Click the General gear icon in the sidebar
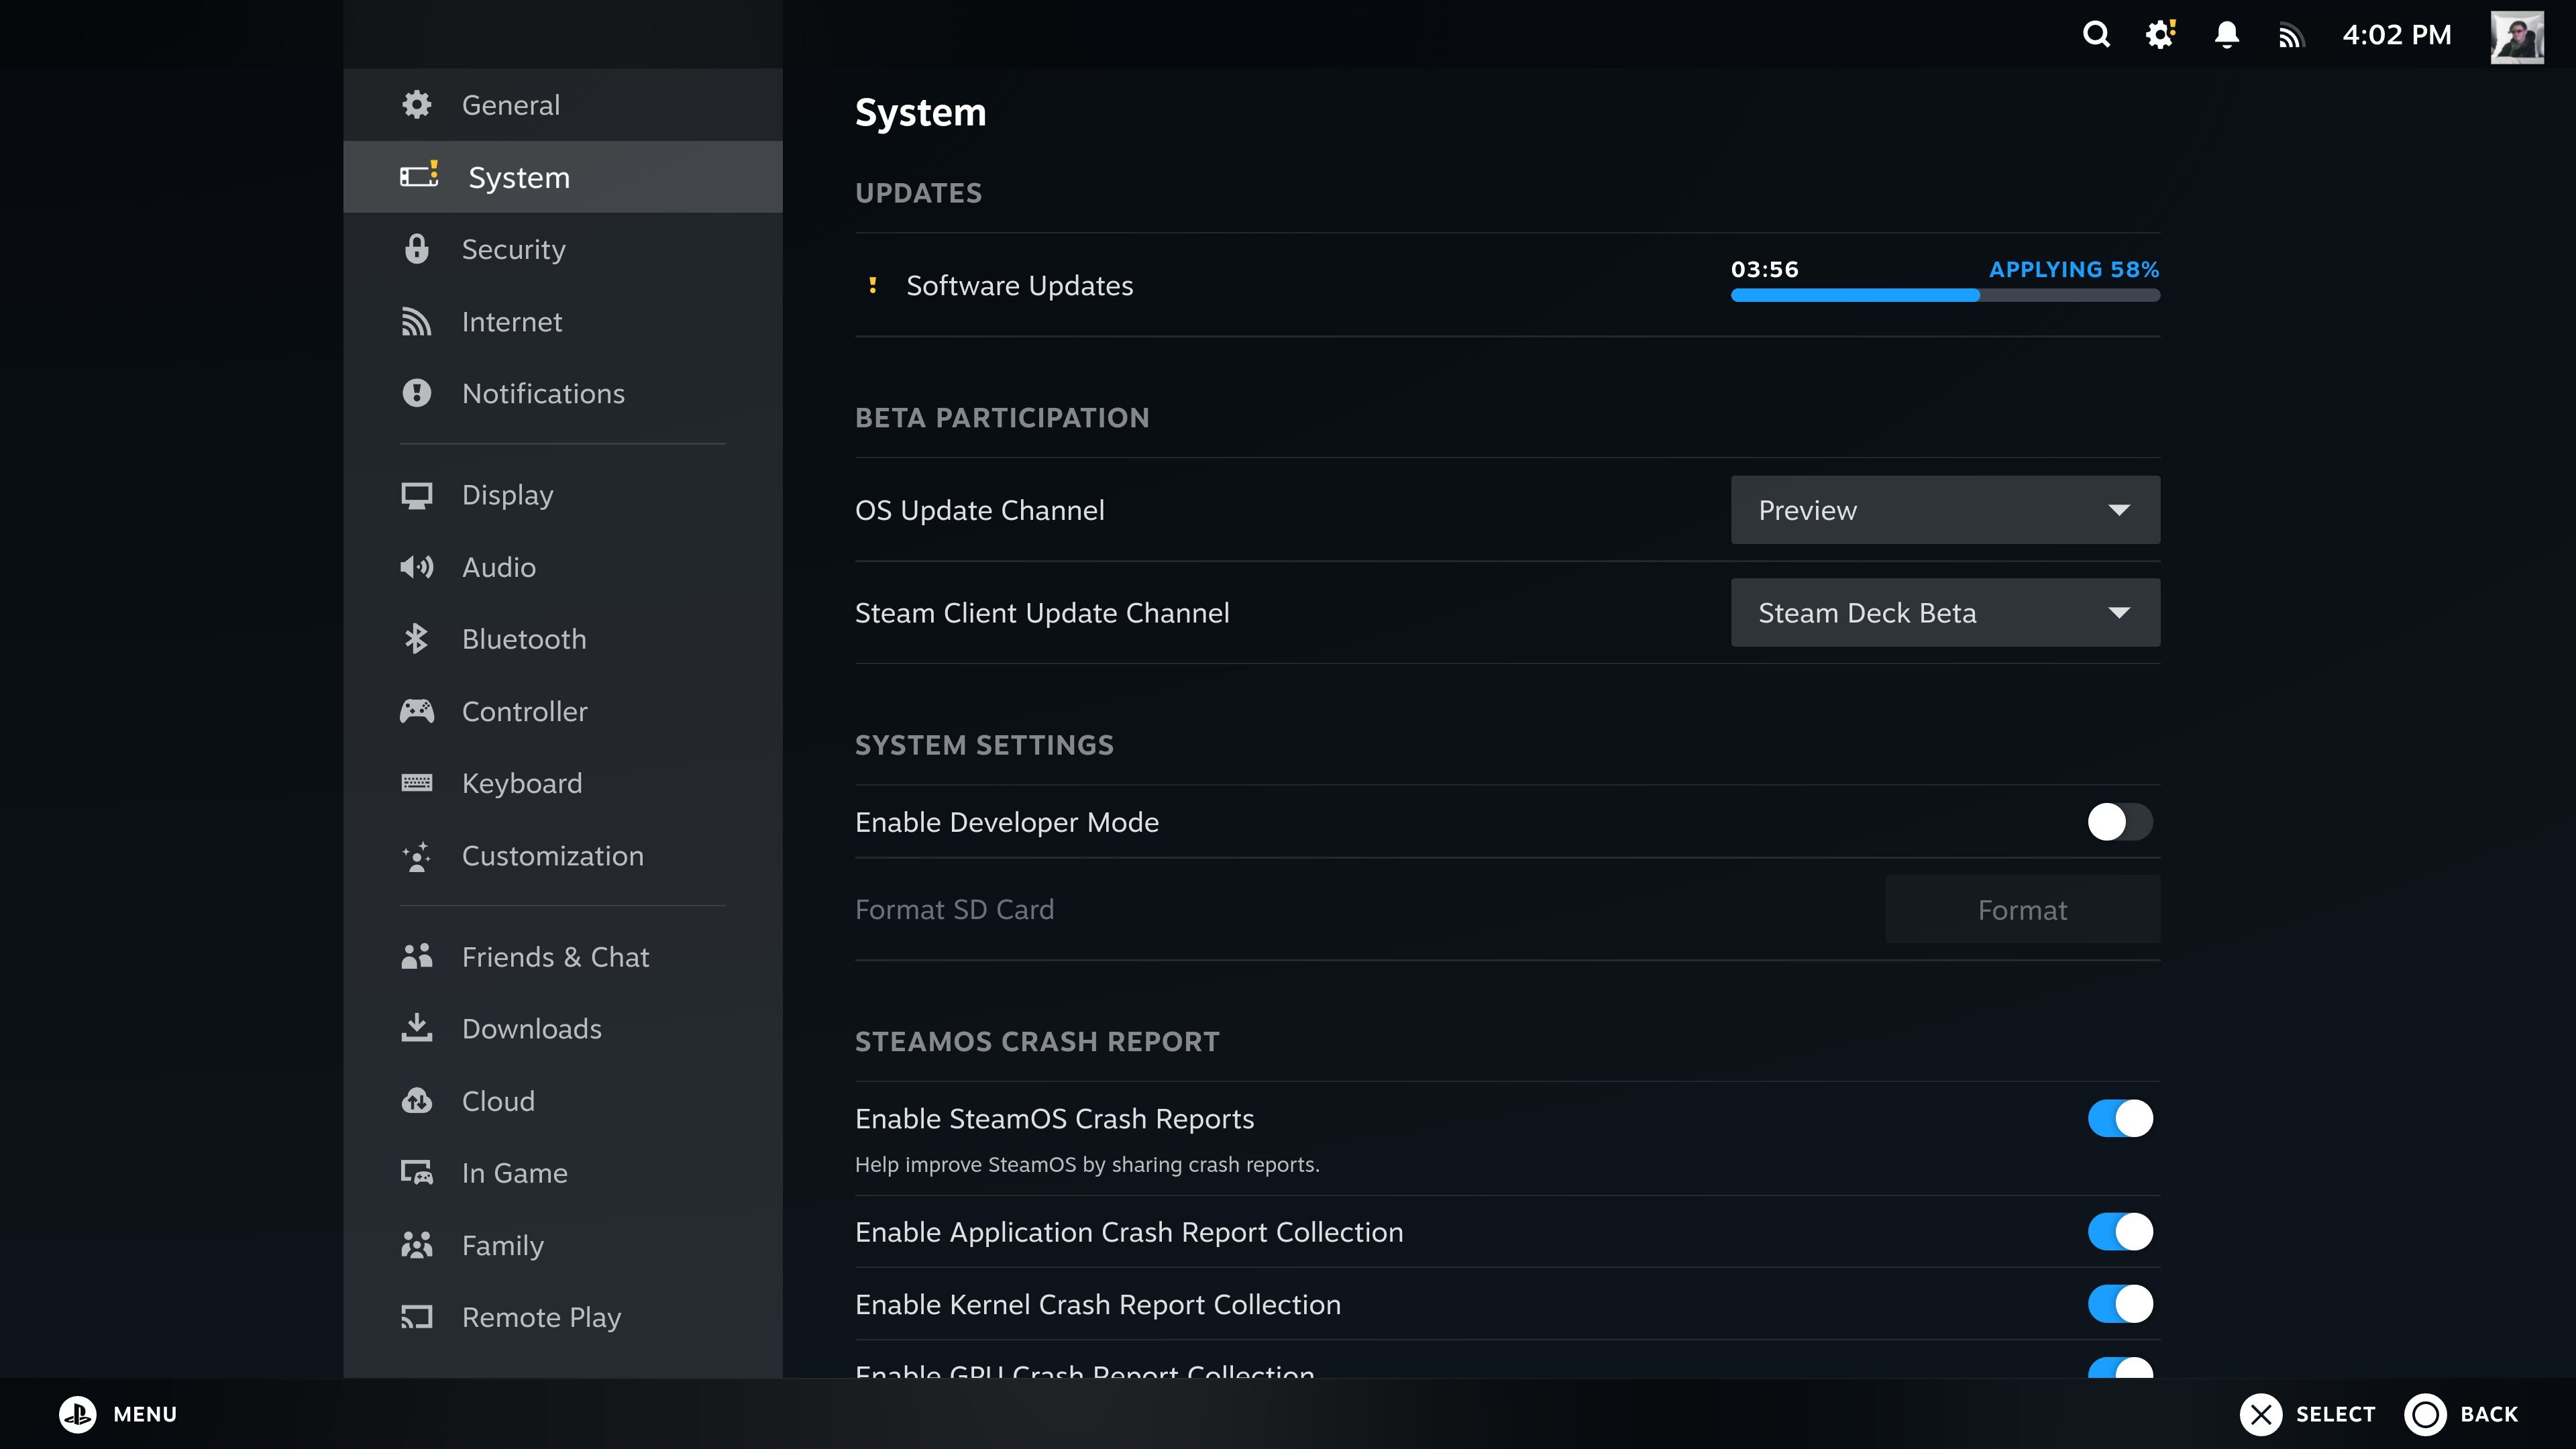The image size is (2576, 1449). 416,105
